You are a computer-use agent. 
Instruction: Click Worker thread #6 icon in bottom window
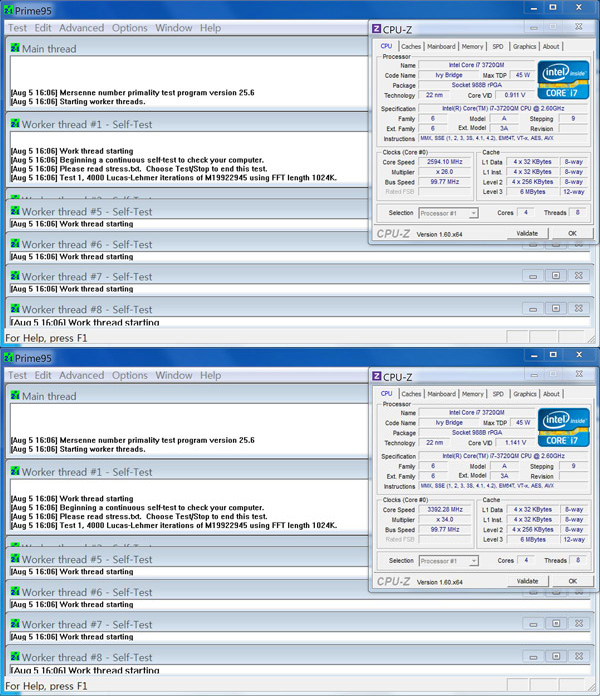(16, 591)
